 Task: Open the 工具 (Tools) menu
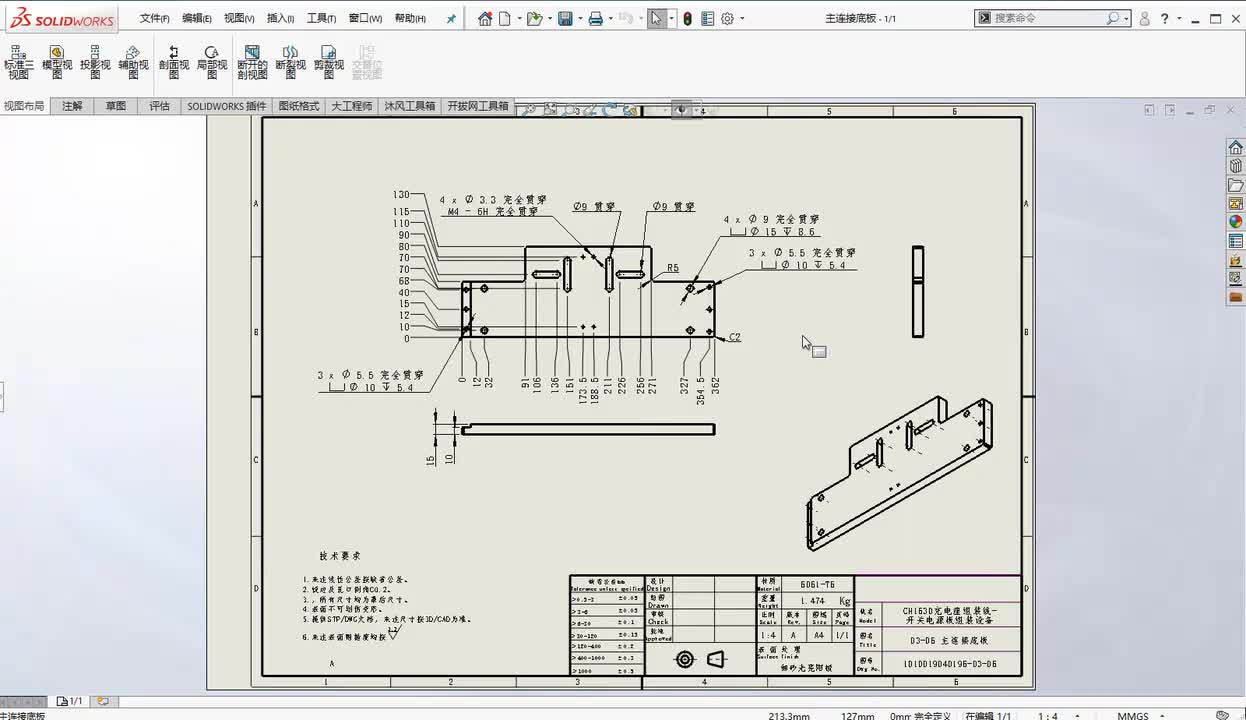[x=321, y=18]
